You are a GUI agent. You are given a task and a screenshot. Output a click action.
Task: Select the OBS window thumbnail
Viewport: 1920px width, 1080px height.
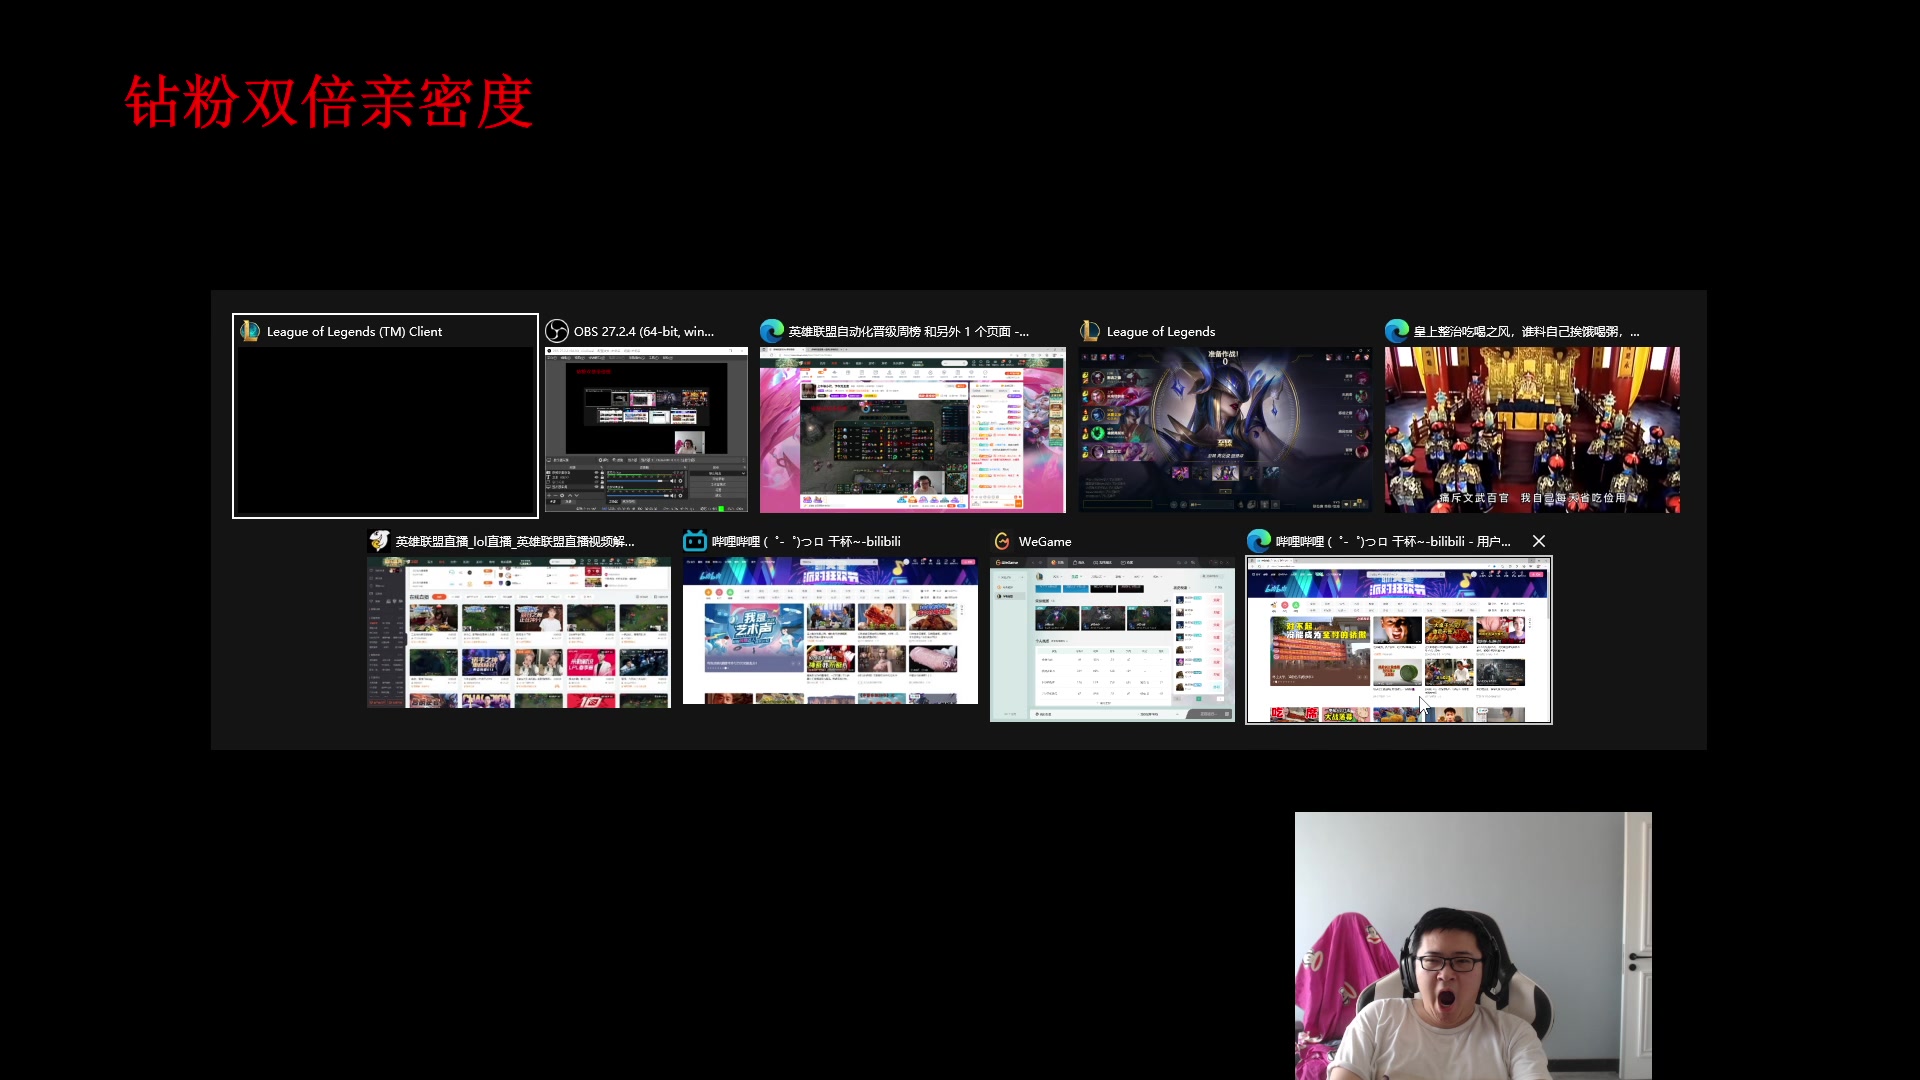coord(646,430)
